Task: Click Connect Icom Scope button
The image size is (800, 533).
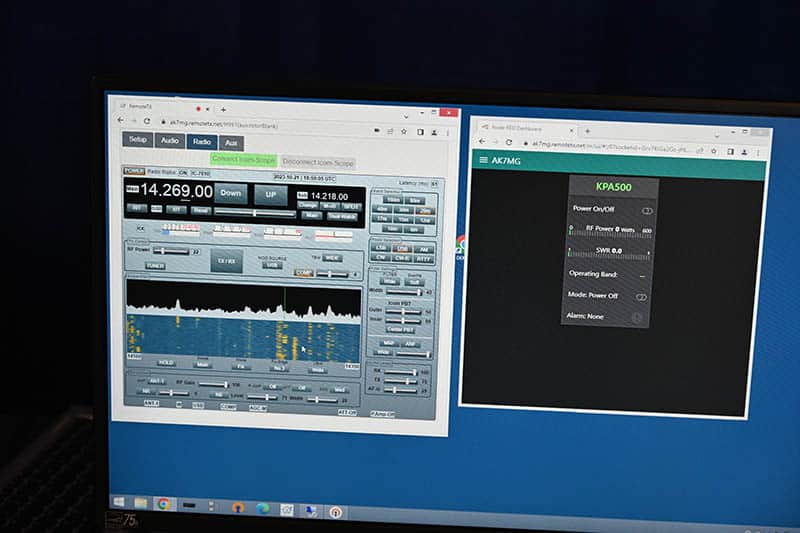Action: pyautogui.click(x=243, y=160)
